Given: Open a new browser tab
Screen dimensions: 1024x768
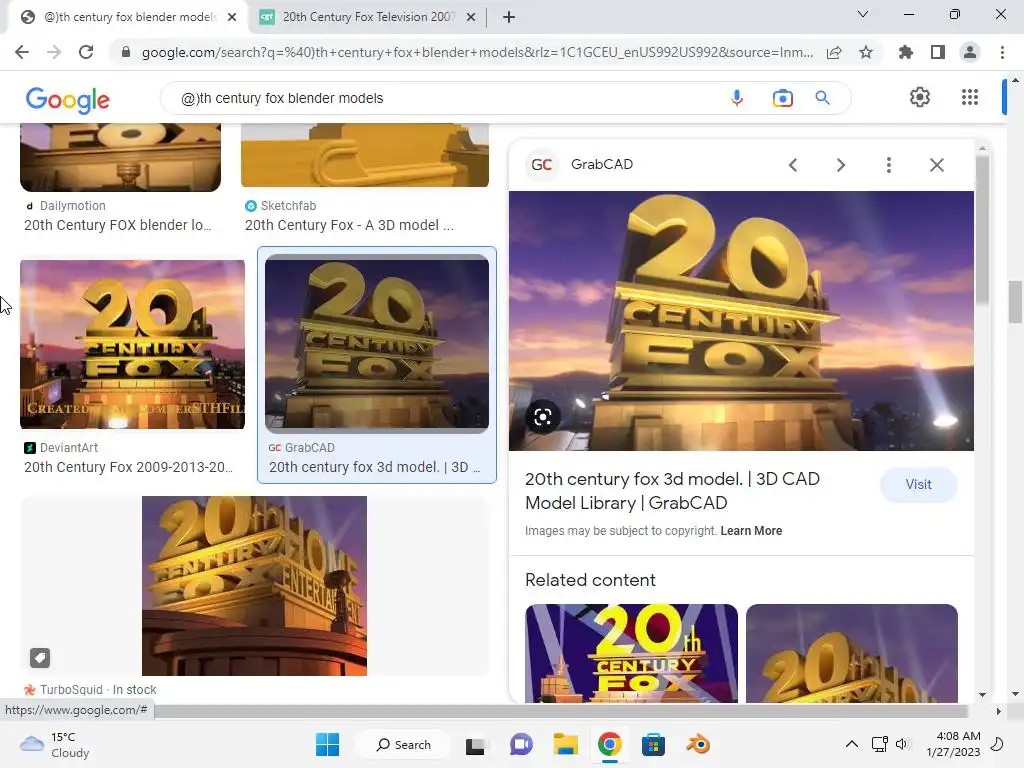Looking at the screenshot, I should coord(509,17).
